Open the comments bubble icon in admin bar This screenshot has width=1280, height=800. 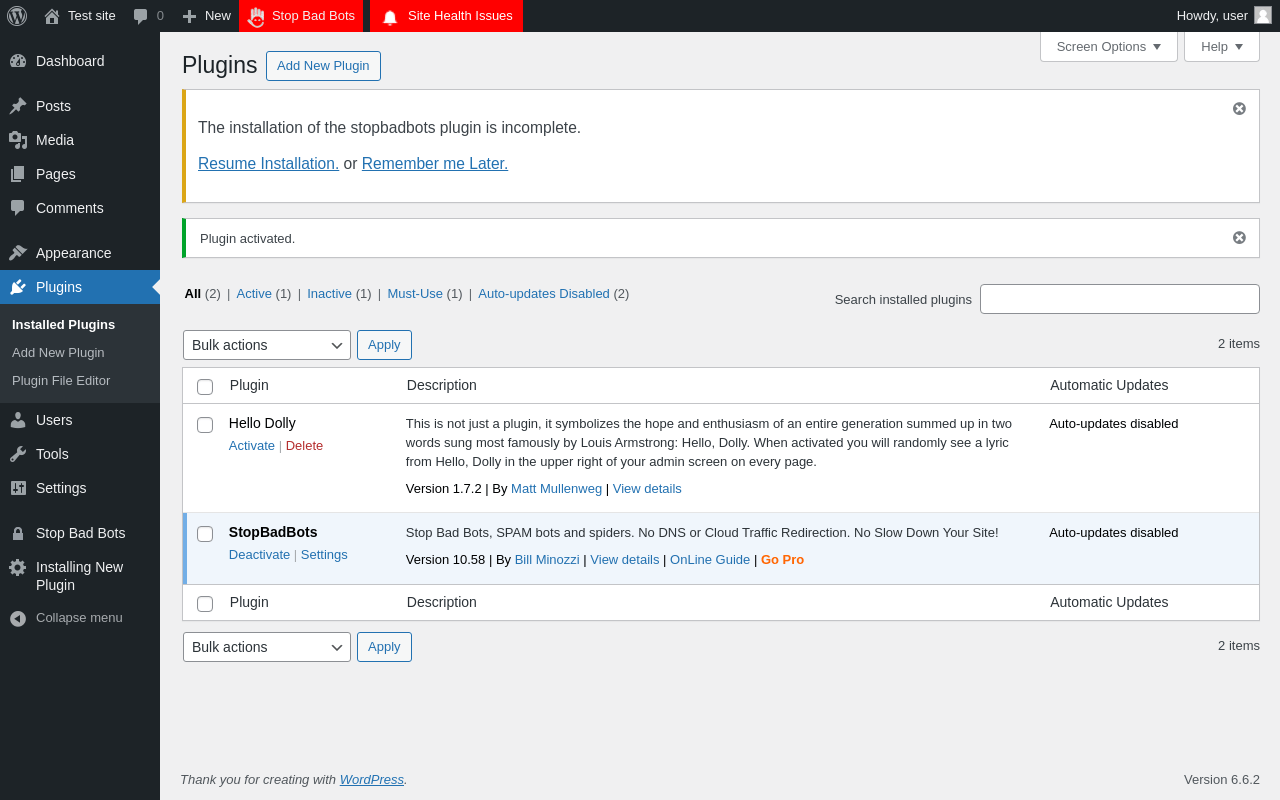point(141,16)
